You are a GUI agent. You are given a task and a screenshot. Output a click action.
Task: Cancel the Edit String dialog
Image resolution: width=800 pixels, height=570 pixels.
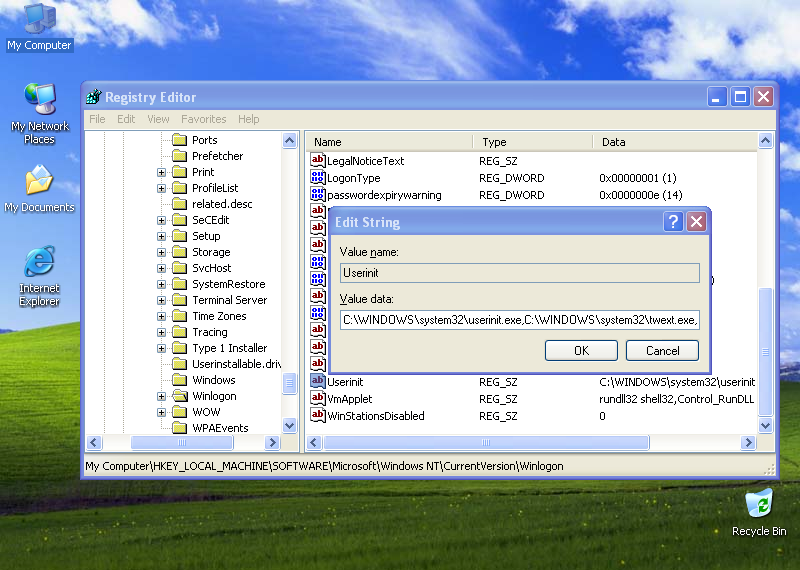662,350
